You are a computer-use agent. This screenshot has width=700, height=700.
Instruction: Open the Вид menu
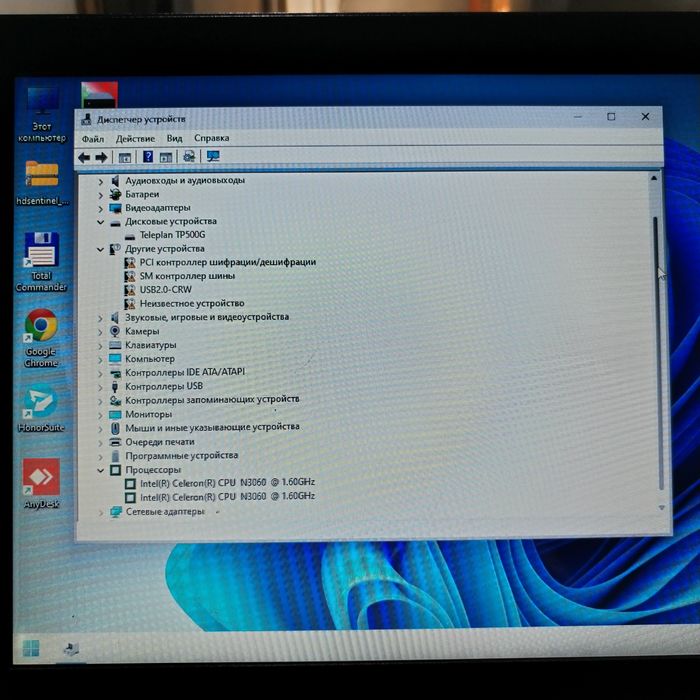tap(175, 138)
